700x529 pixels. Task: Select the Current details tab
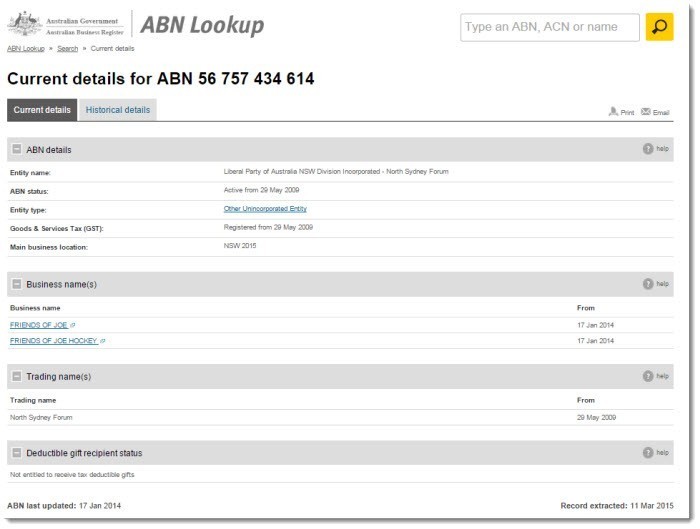(x=42, y=110)
